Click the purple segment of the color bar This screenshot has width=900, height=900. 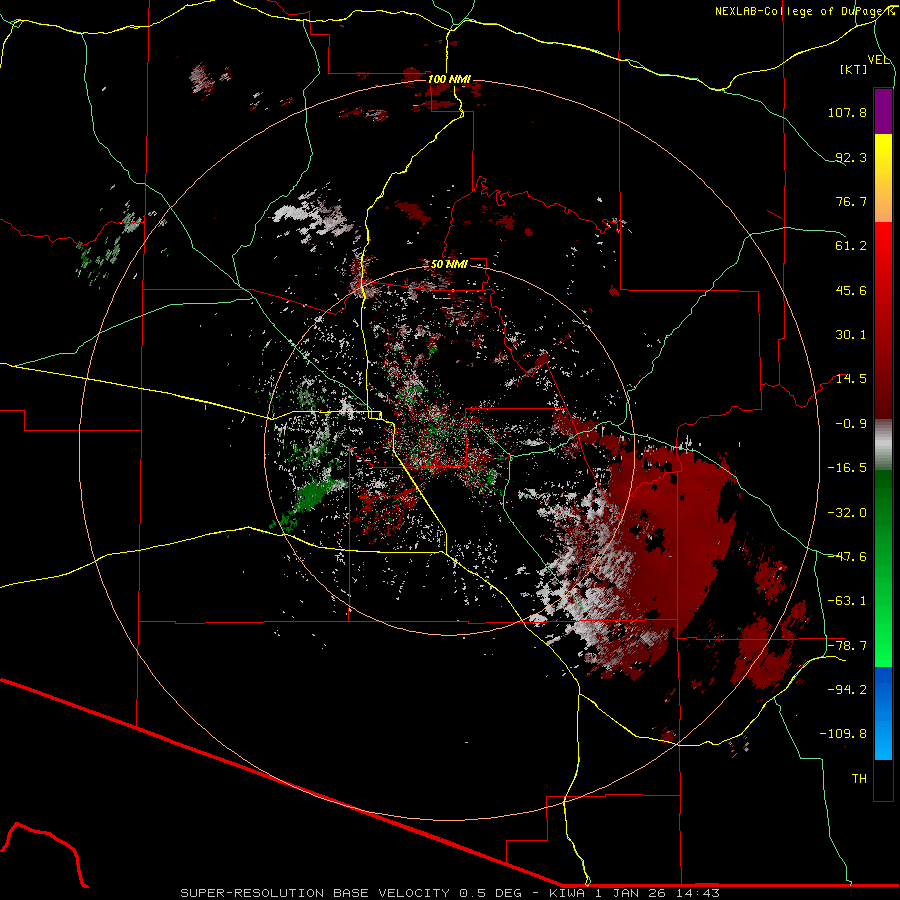pos(883,111)
